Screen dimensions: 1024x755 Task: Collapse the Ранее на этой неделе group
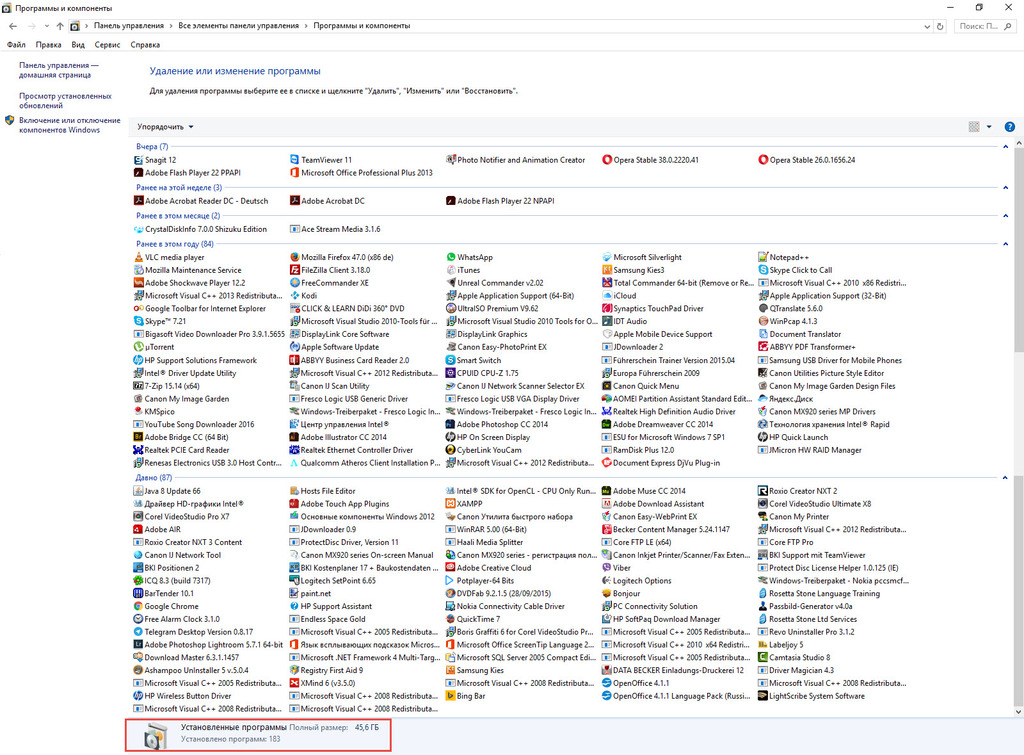(x=1005, y=188)
